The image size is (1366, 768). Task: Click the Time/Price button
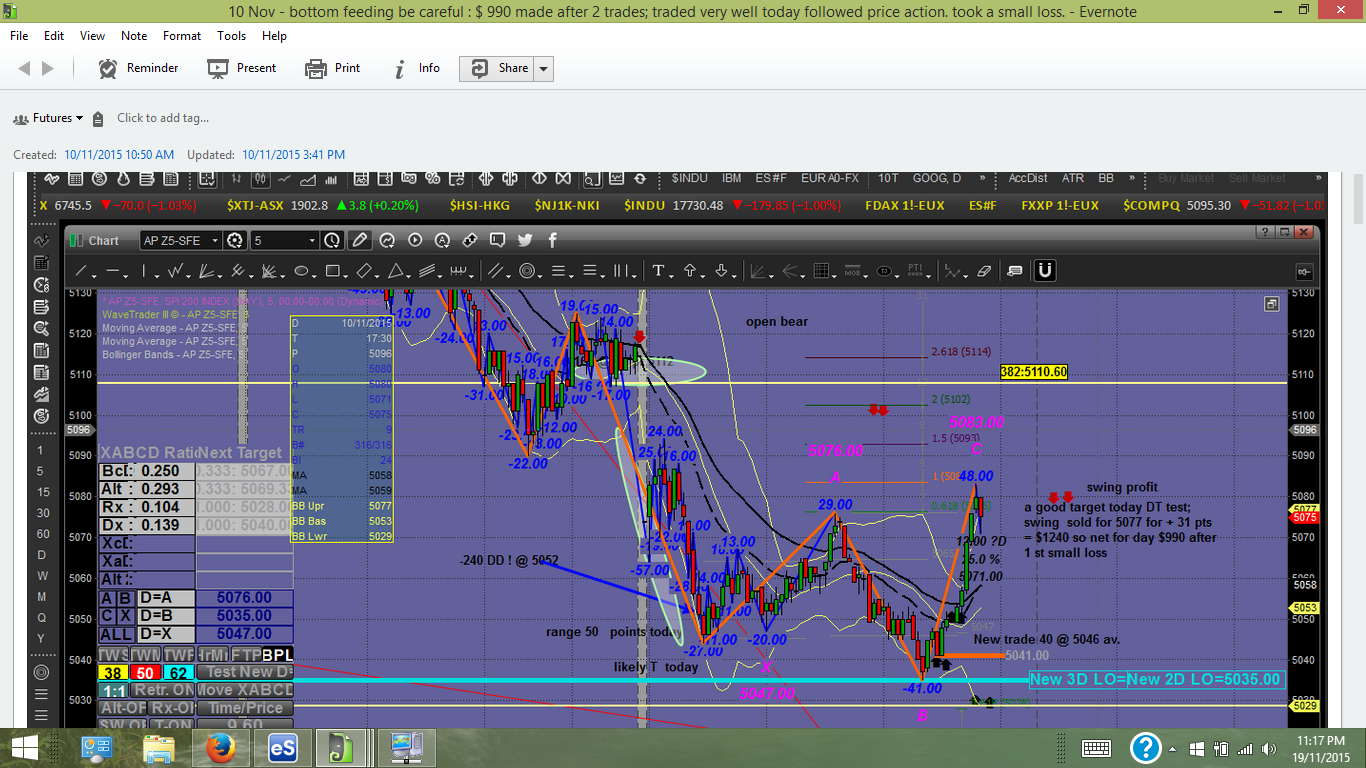[x=245, y=708]
